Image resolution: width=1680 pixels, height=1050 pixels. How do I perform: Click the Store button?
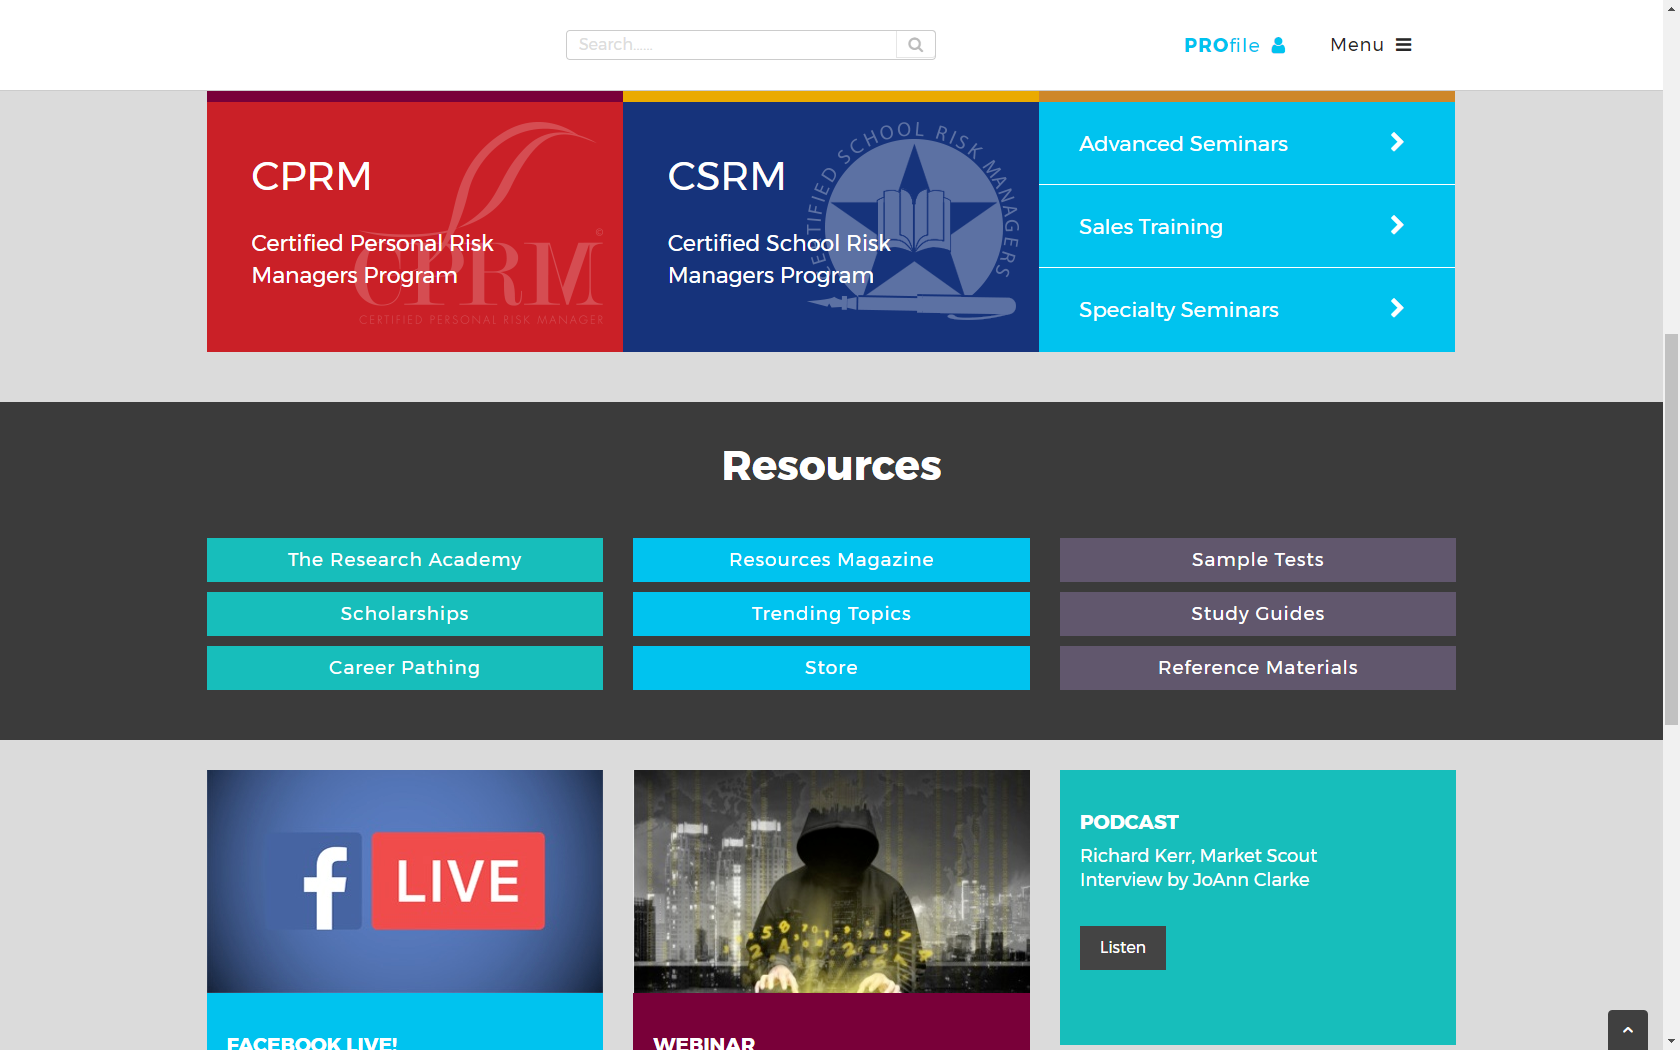tap(831, 668)
